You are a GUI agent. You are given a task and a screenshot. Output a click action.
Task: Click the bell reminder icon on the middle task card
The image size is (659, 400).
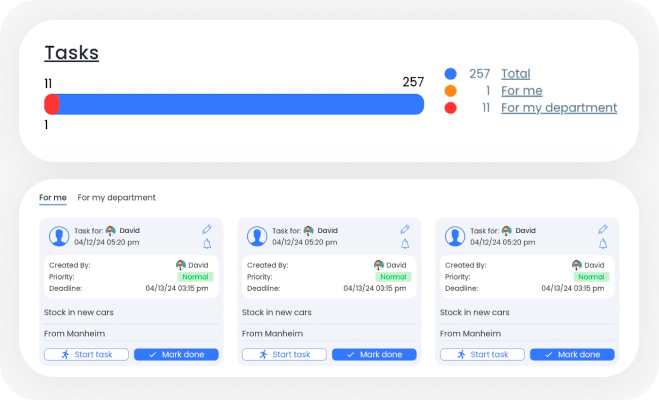[405, 244]
